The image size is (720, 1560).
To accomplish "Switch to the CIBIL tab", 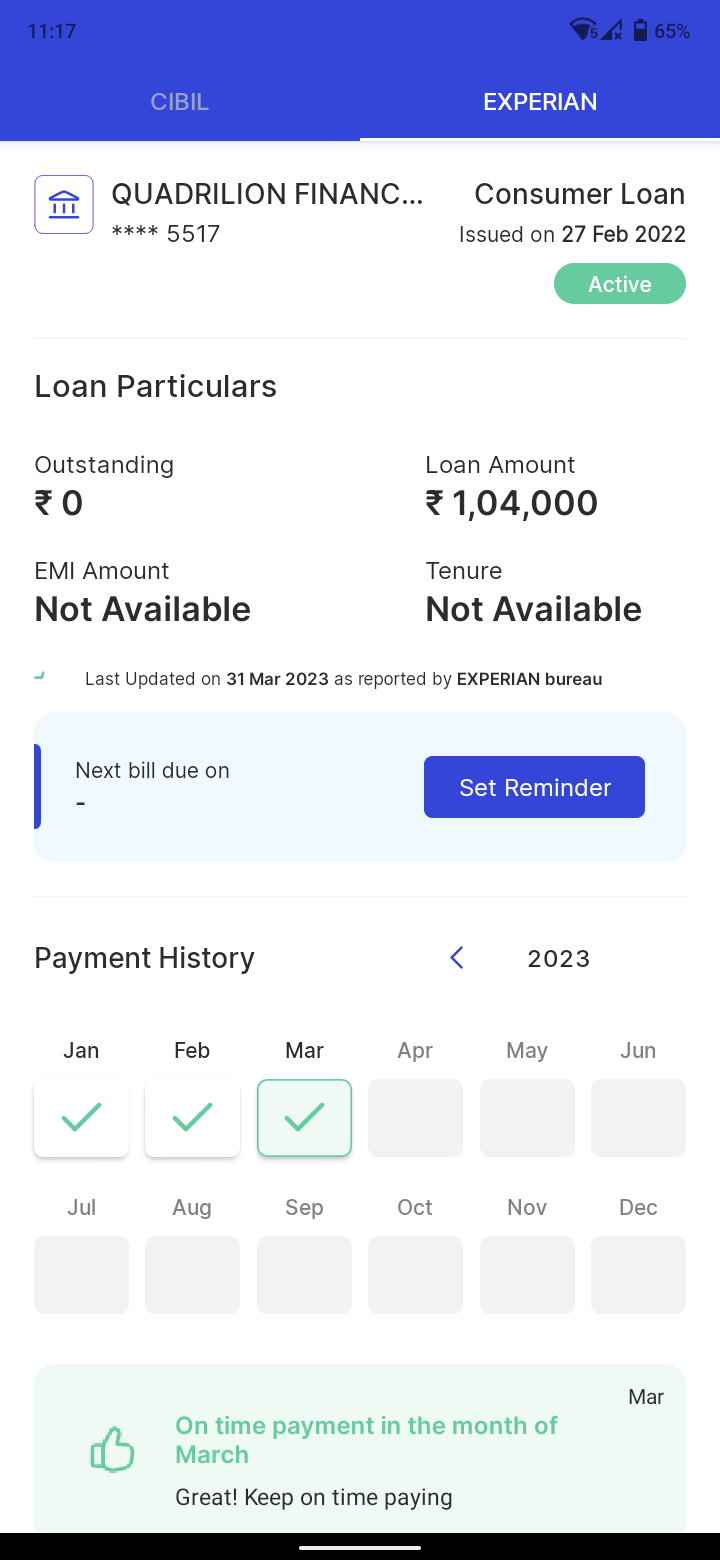I will (180, 102).
